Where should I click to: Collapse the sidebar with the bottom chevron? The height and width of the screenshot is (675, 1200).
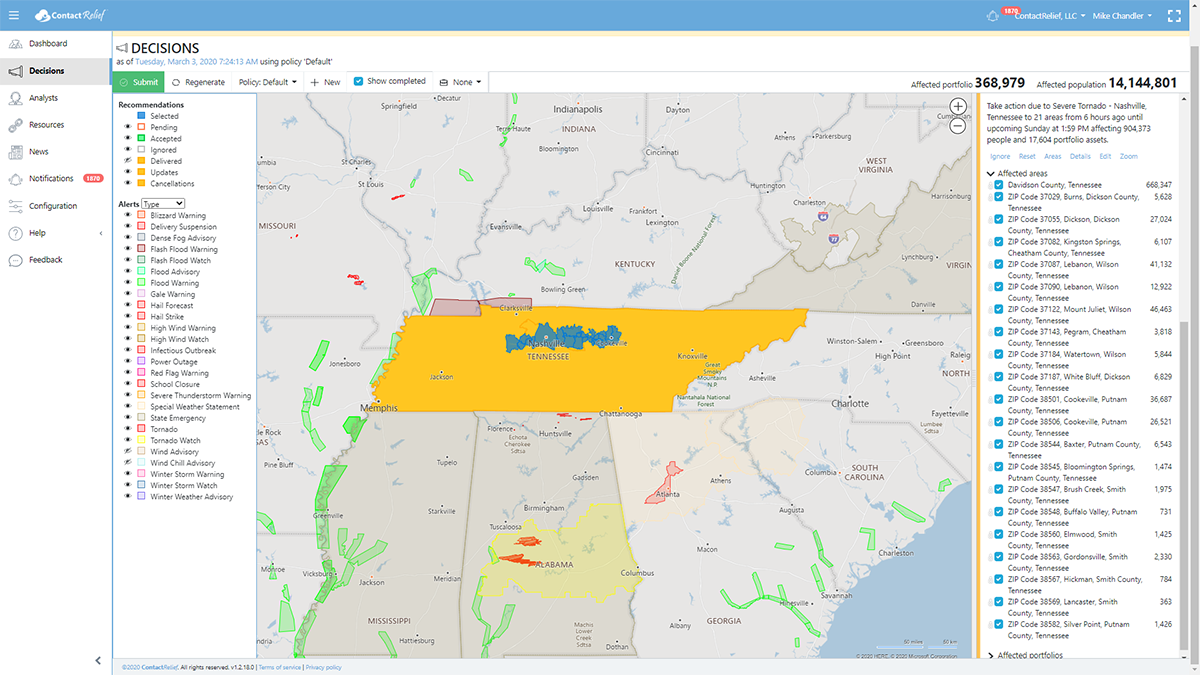[x=98, y=660]
